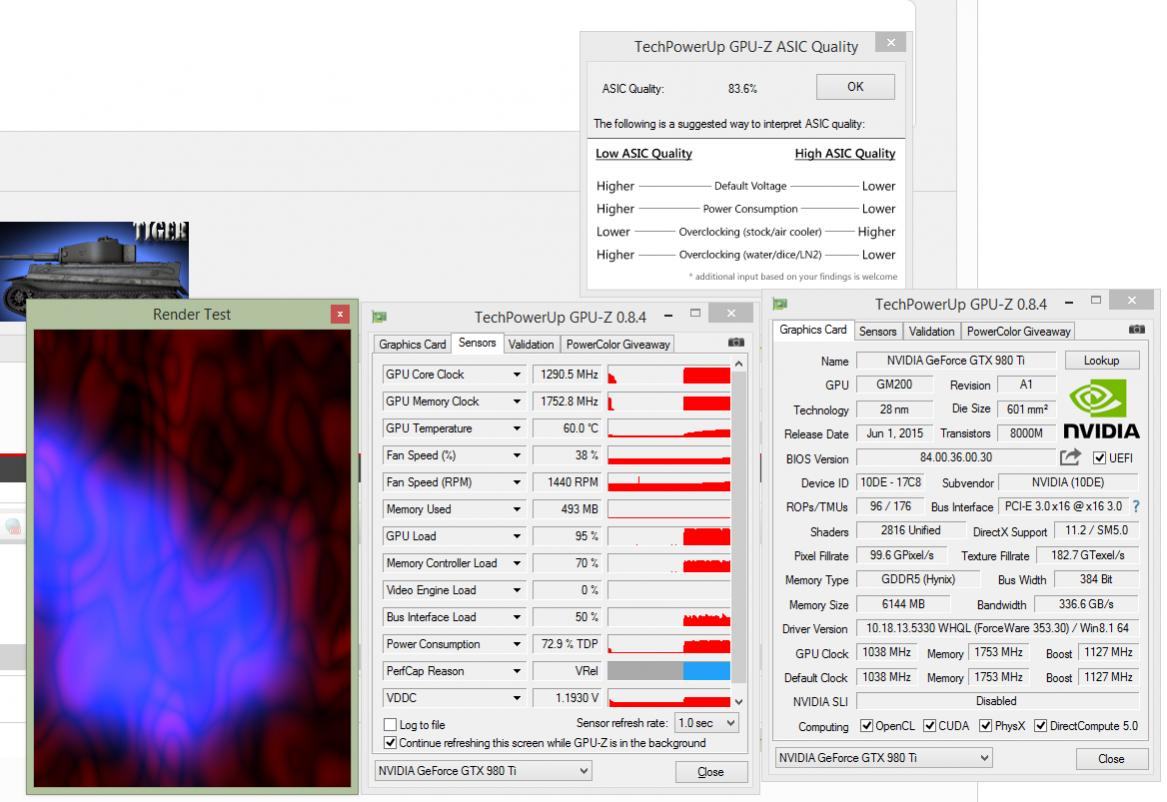Open VDDC sensor dropdown

pyautogui.click(x=517, y=698)
